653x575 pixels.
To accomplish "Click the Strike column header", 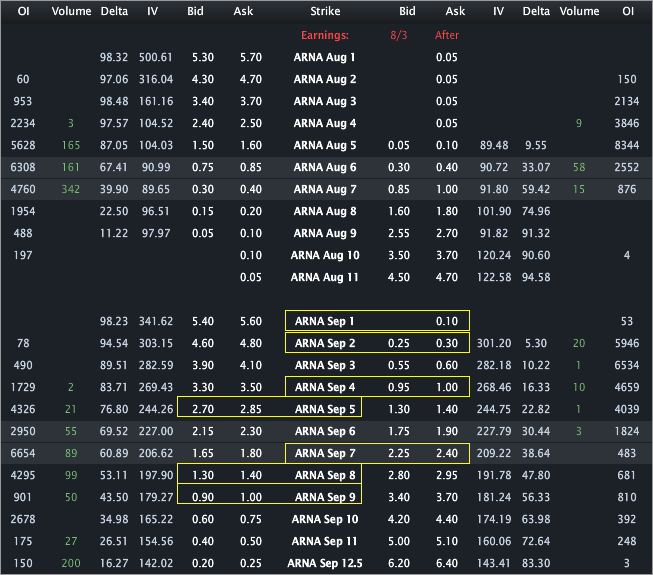I will (x=325, y=11).
